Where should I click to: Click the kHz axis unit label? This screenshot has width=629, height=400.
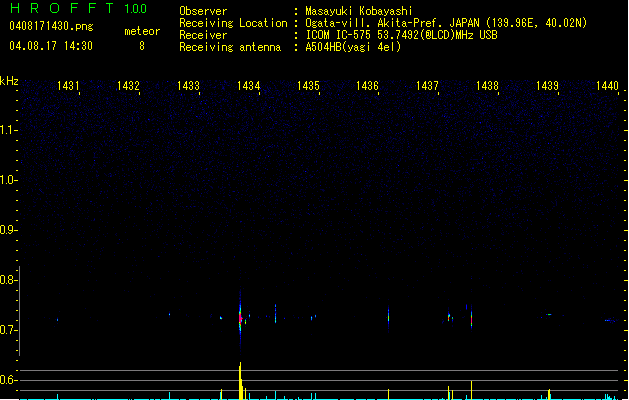click(9, 81)
